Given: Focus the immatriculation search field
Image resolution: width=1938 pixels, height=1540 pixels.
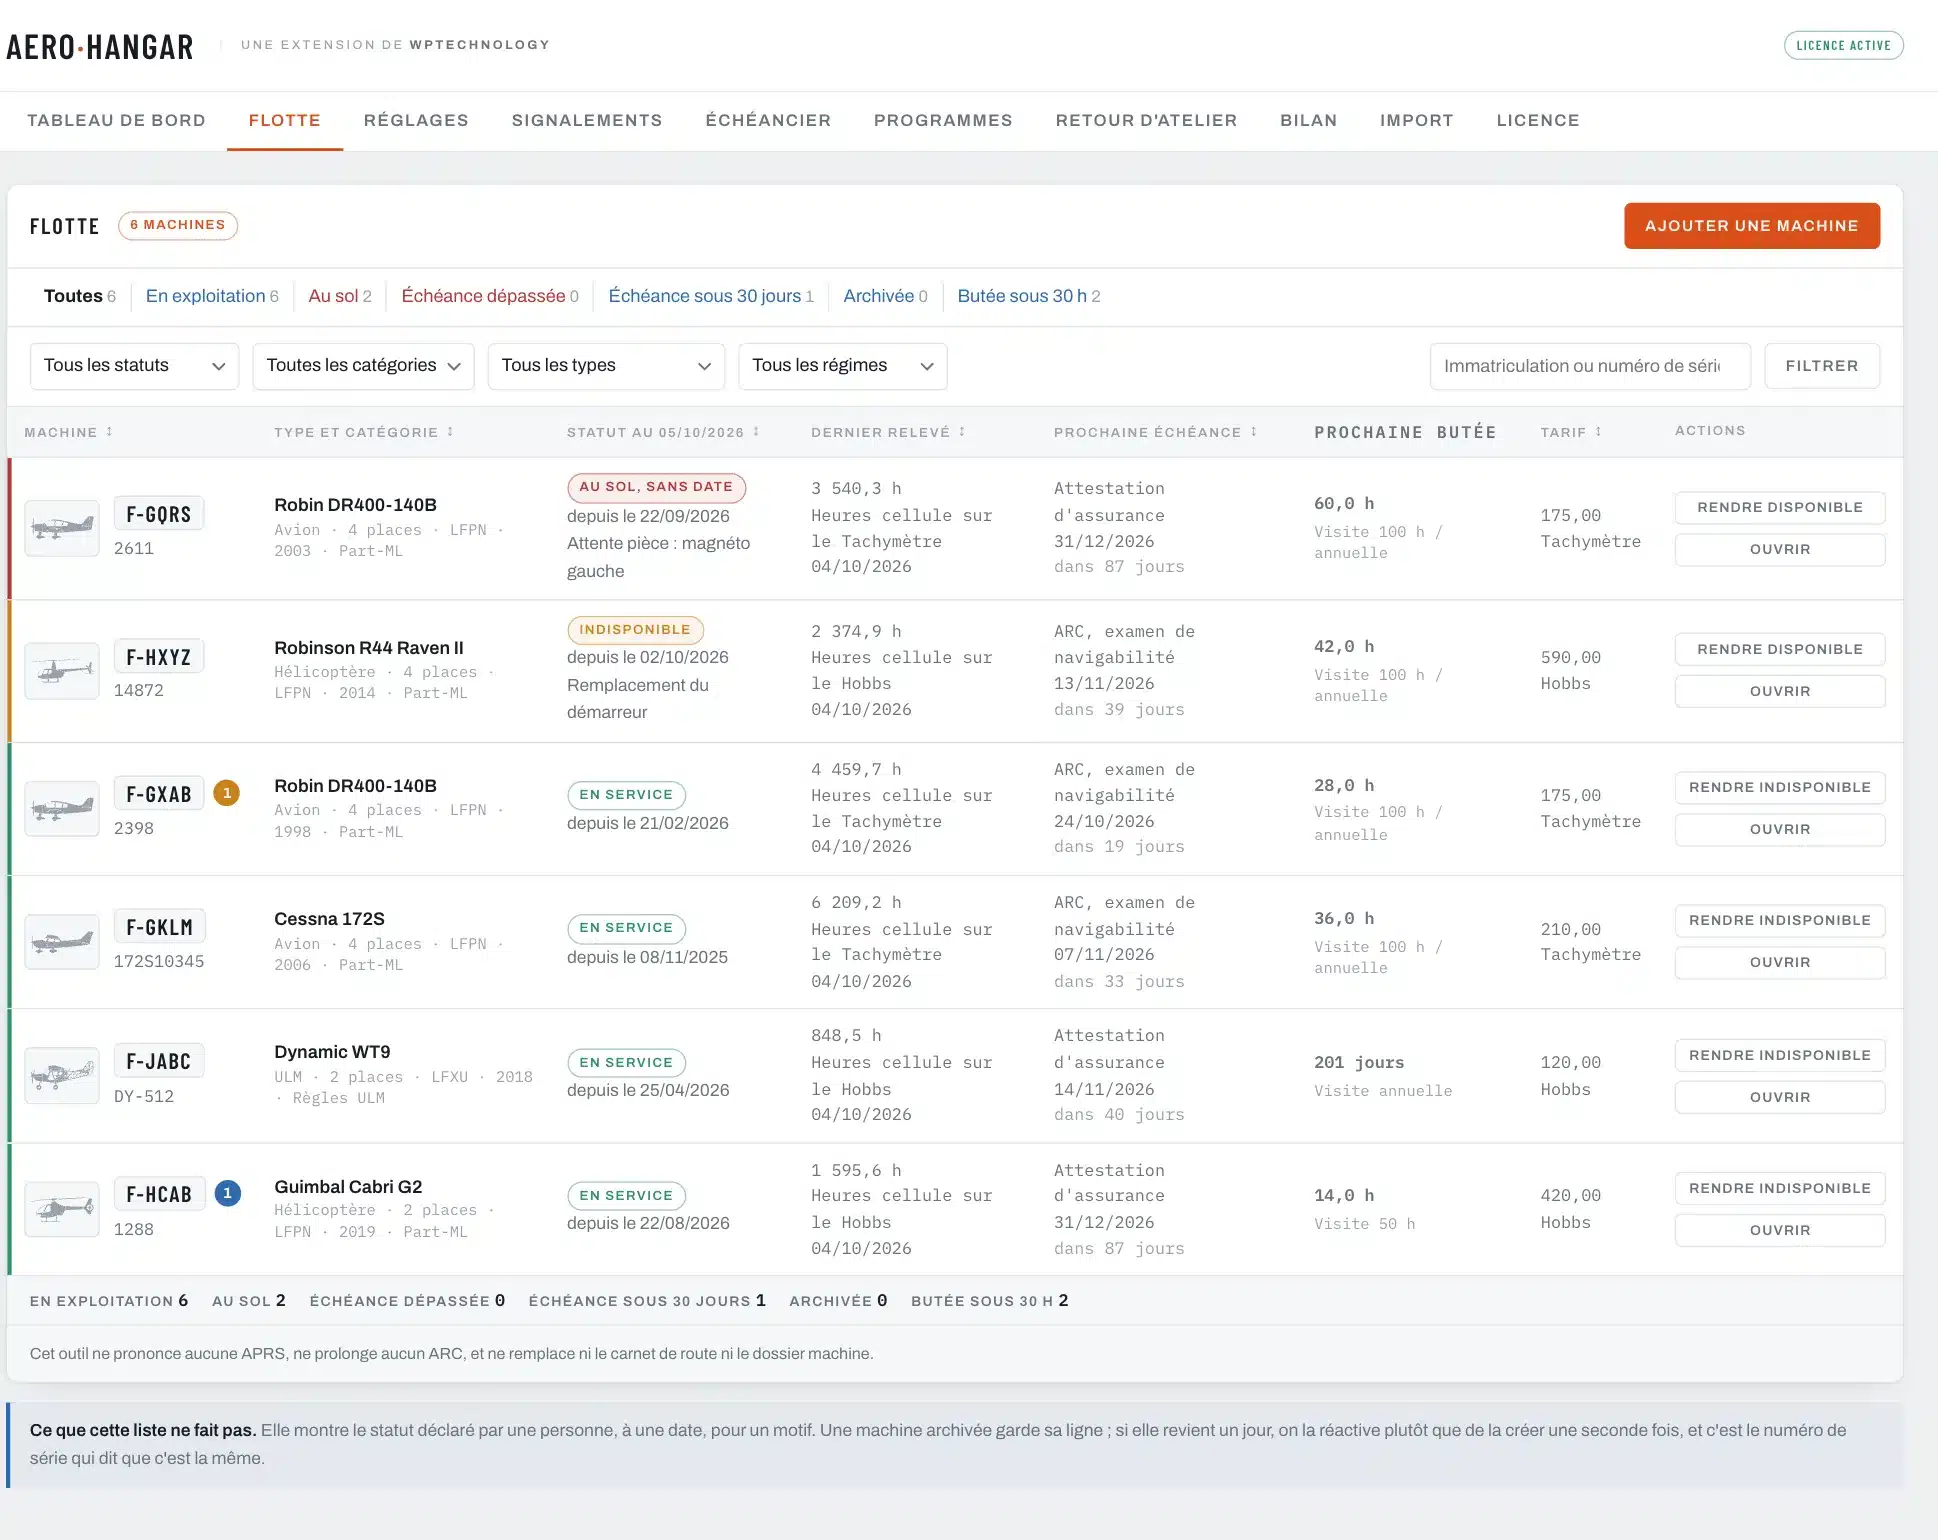Looking at the screenshot, I should [x=1590, y=366].
